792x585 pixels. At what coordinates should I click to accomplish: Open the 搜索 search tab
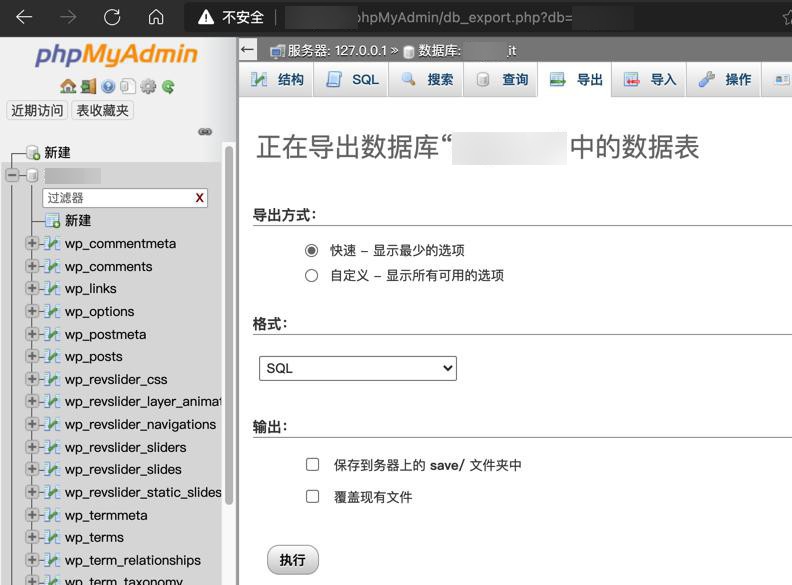[426, 79]
